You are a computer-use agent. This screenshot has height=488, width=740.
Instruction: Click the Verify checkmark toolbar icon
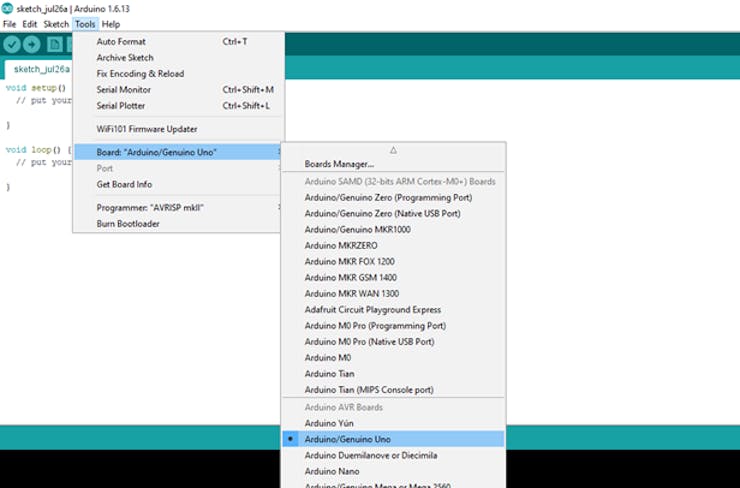coord(12,45)
